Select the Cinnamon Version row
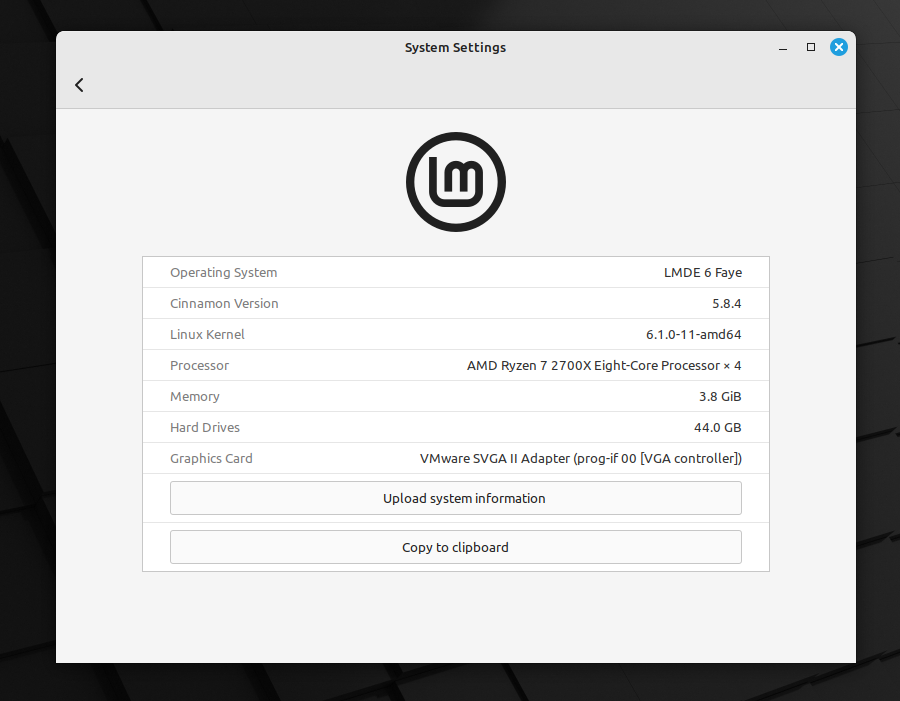Viewport: 900px width, 701px height. tap(455, 303)
